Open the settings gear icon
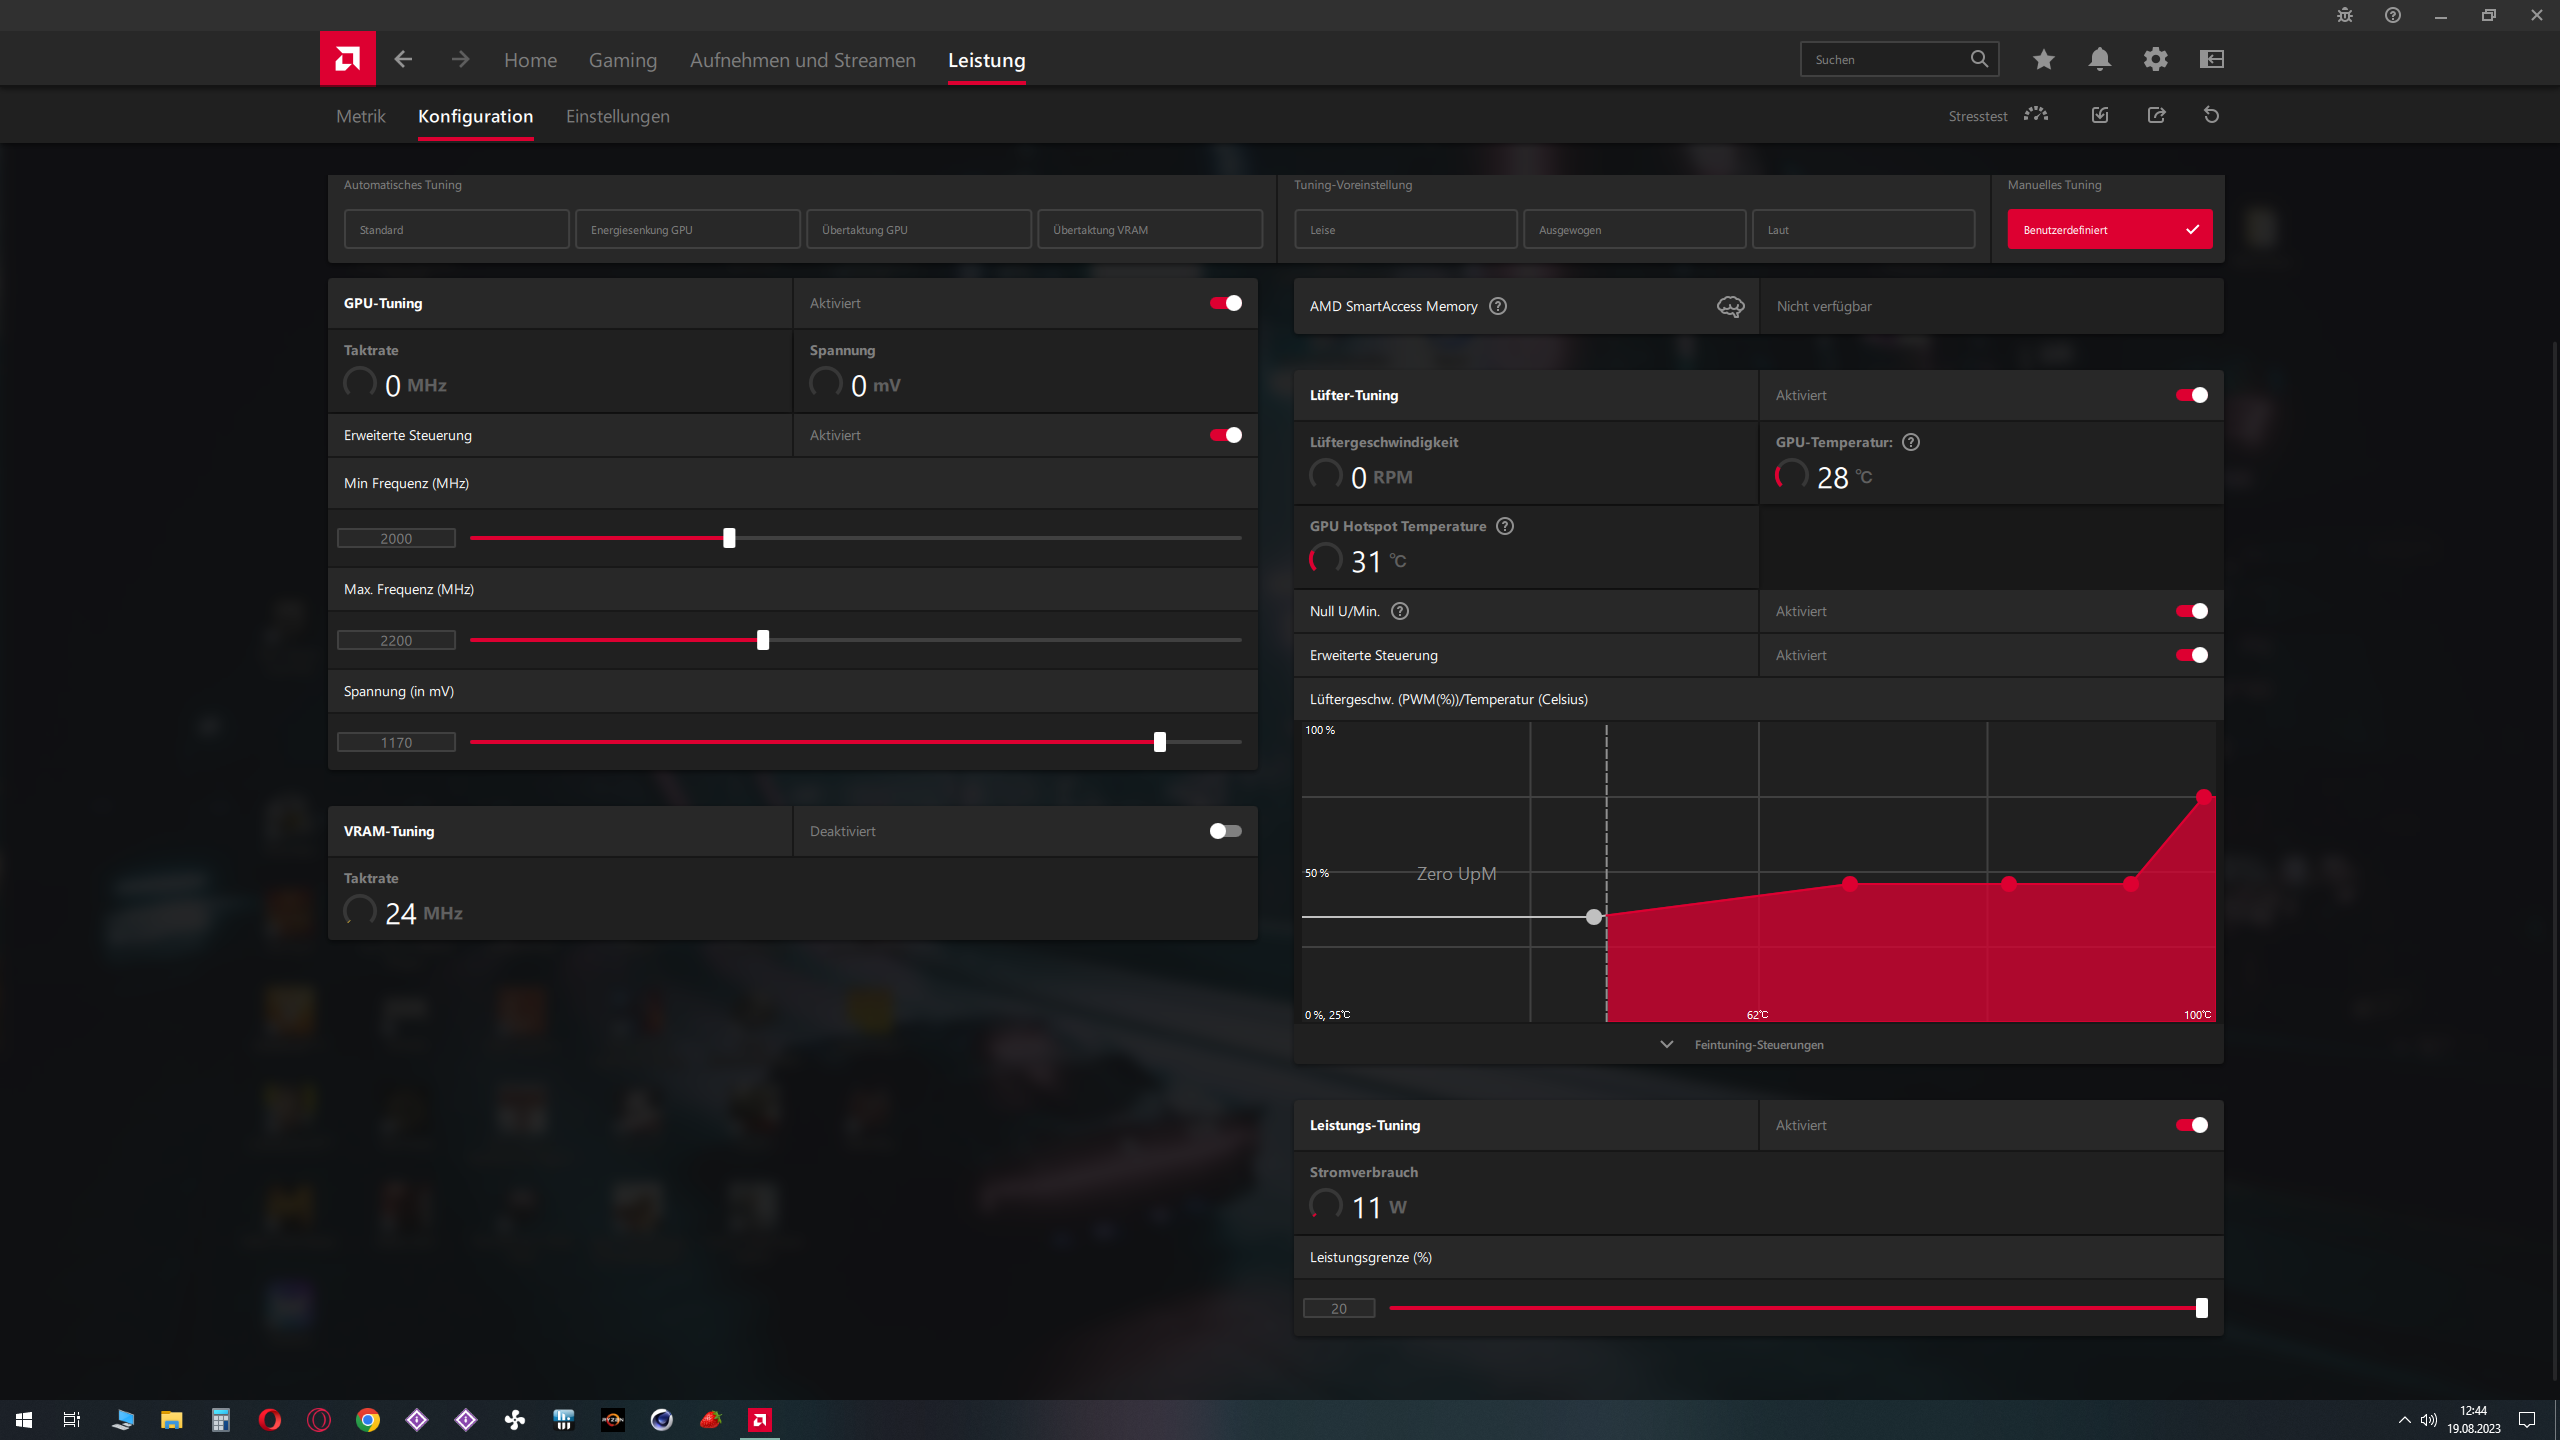The width and height of the screenshot is (2560, 1440). coord(2155,60)
